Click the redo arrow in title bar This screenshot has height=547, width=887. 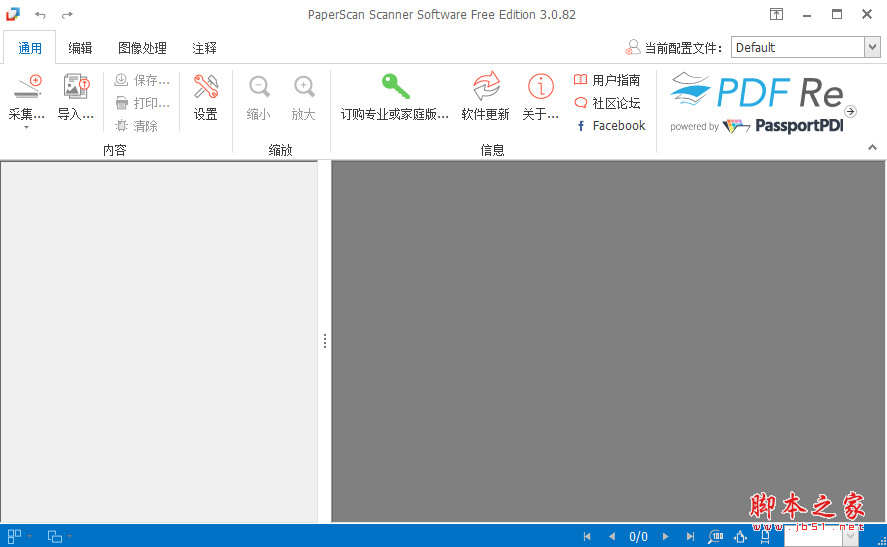(67, 15)
